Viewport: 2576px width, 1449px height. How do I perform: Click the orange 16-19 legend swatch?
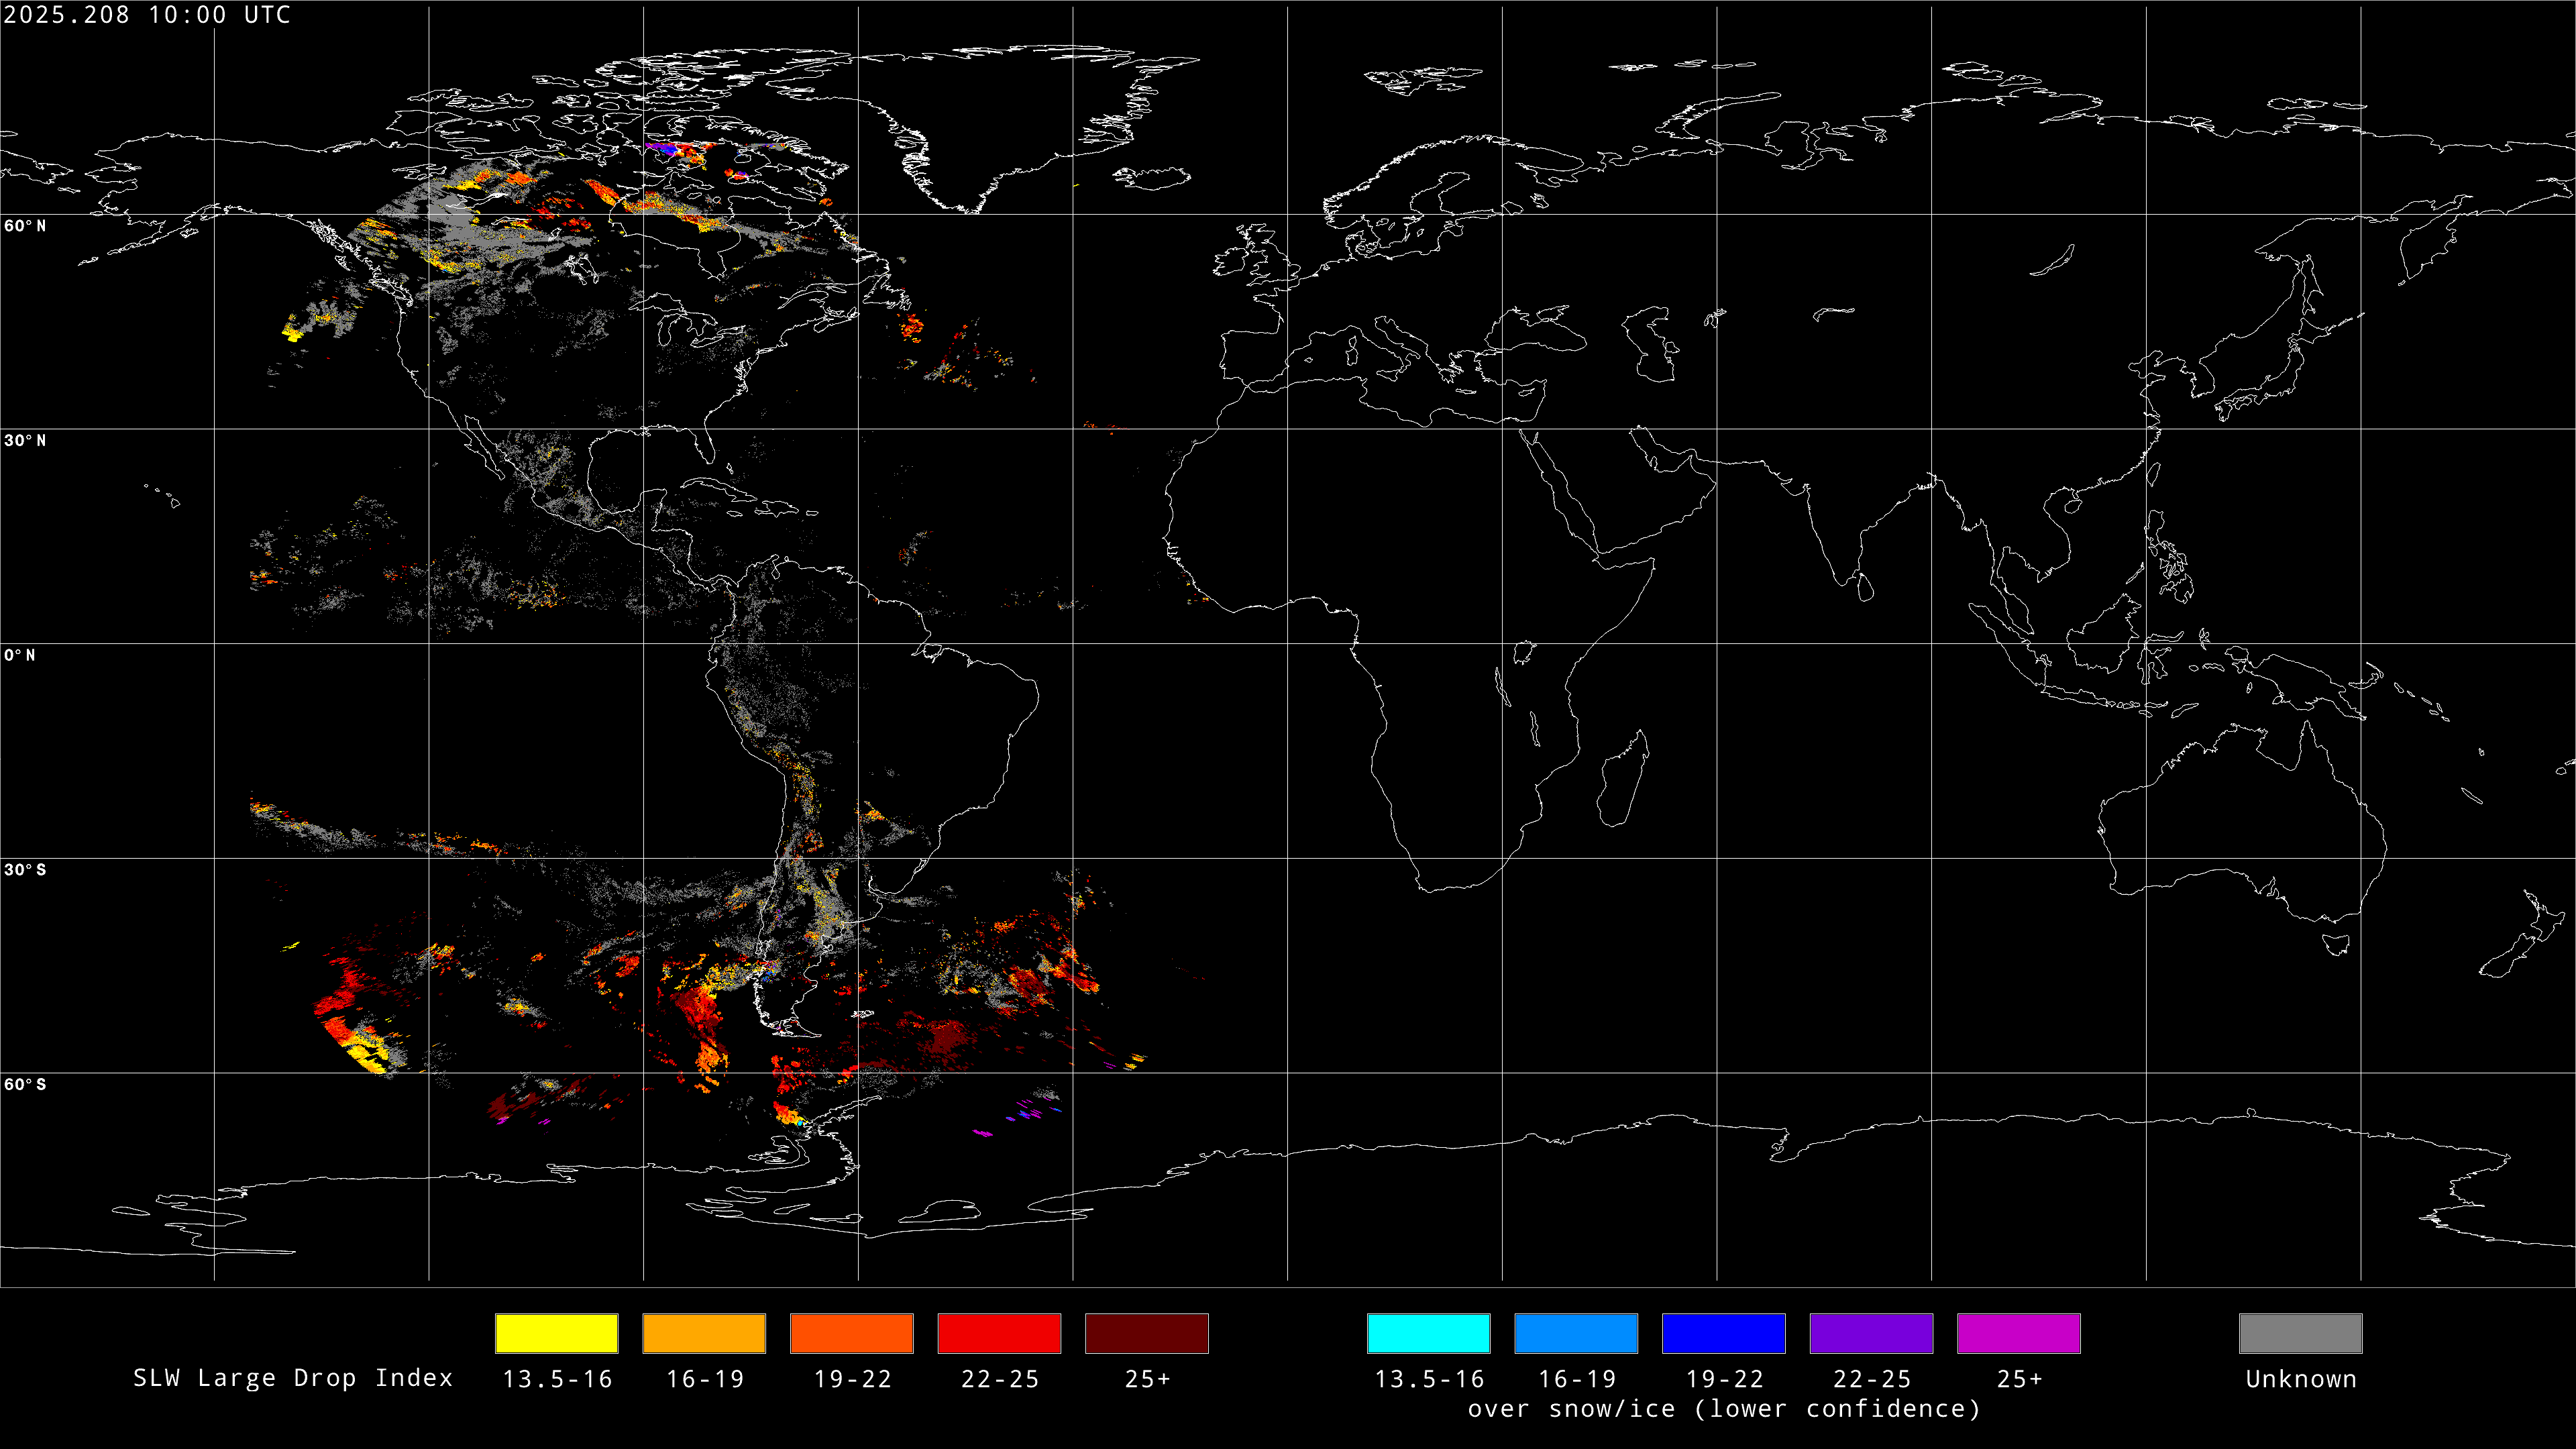point(704,1333)
